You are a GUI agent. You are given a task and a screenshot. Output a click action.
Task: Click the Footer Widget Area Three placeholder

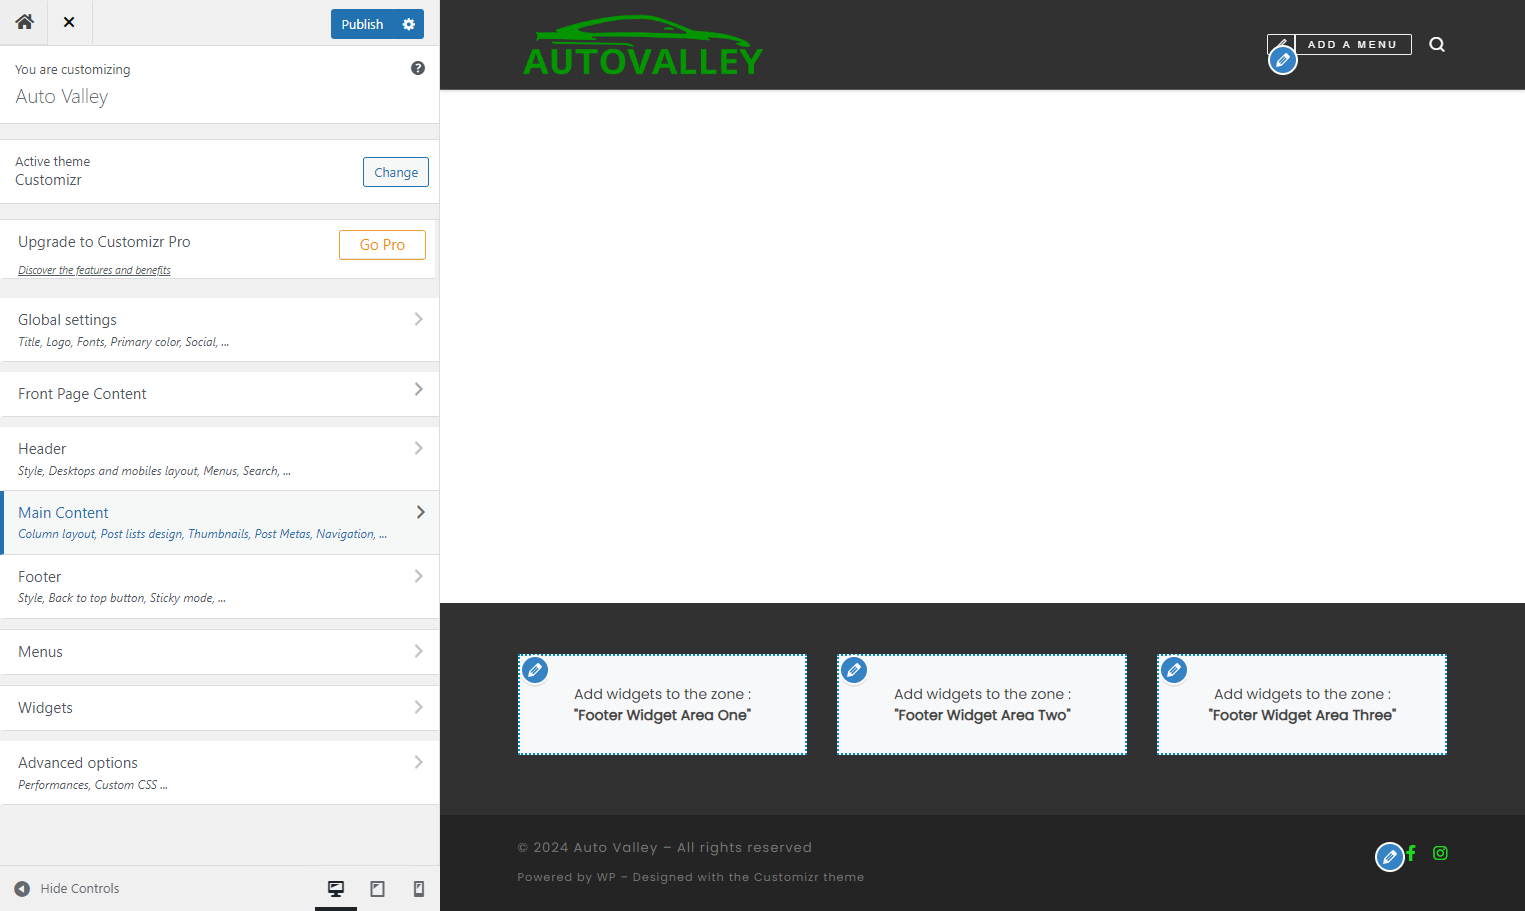coord(1302,704)
